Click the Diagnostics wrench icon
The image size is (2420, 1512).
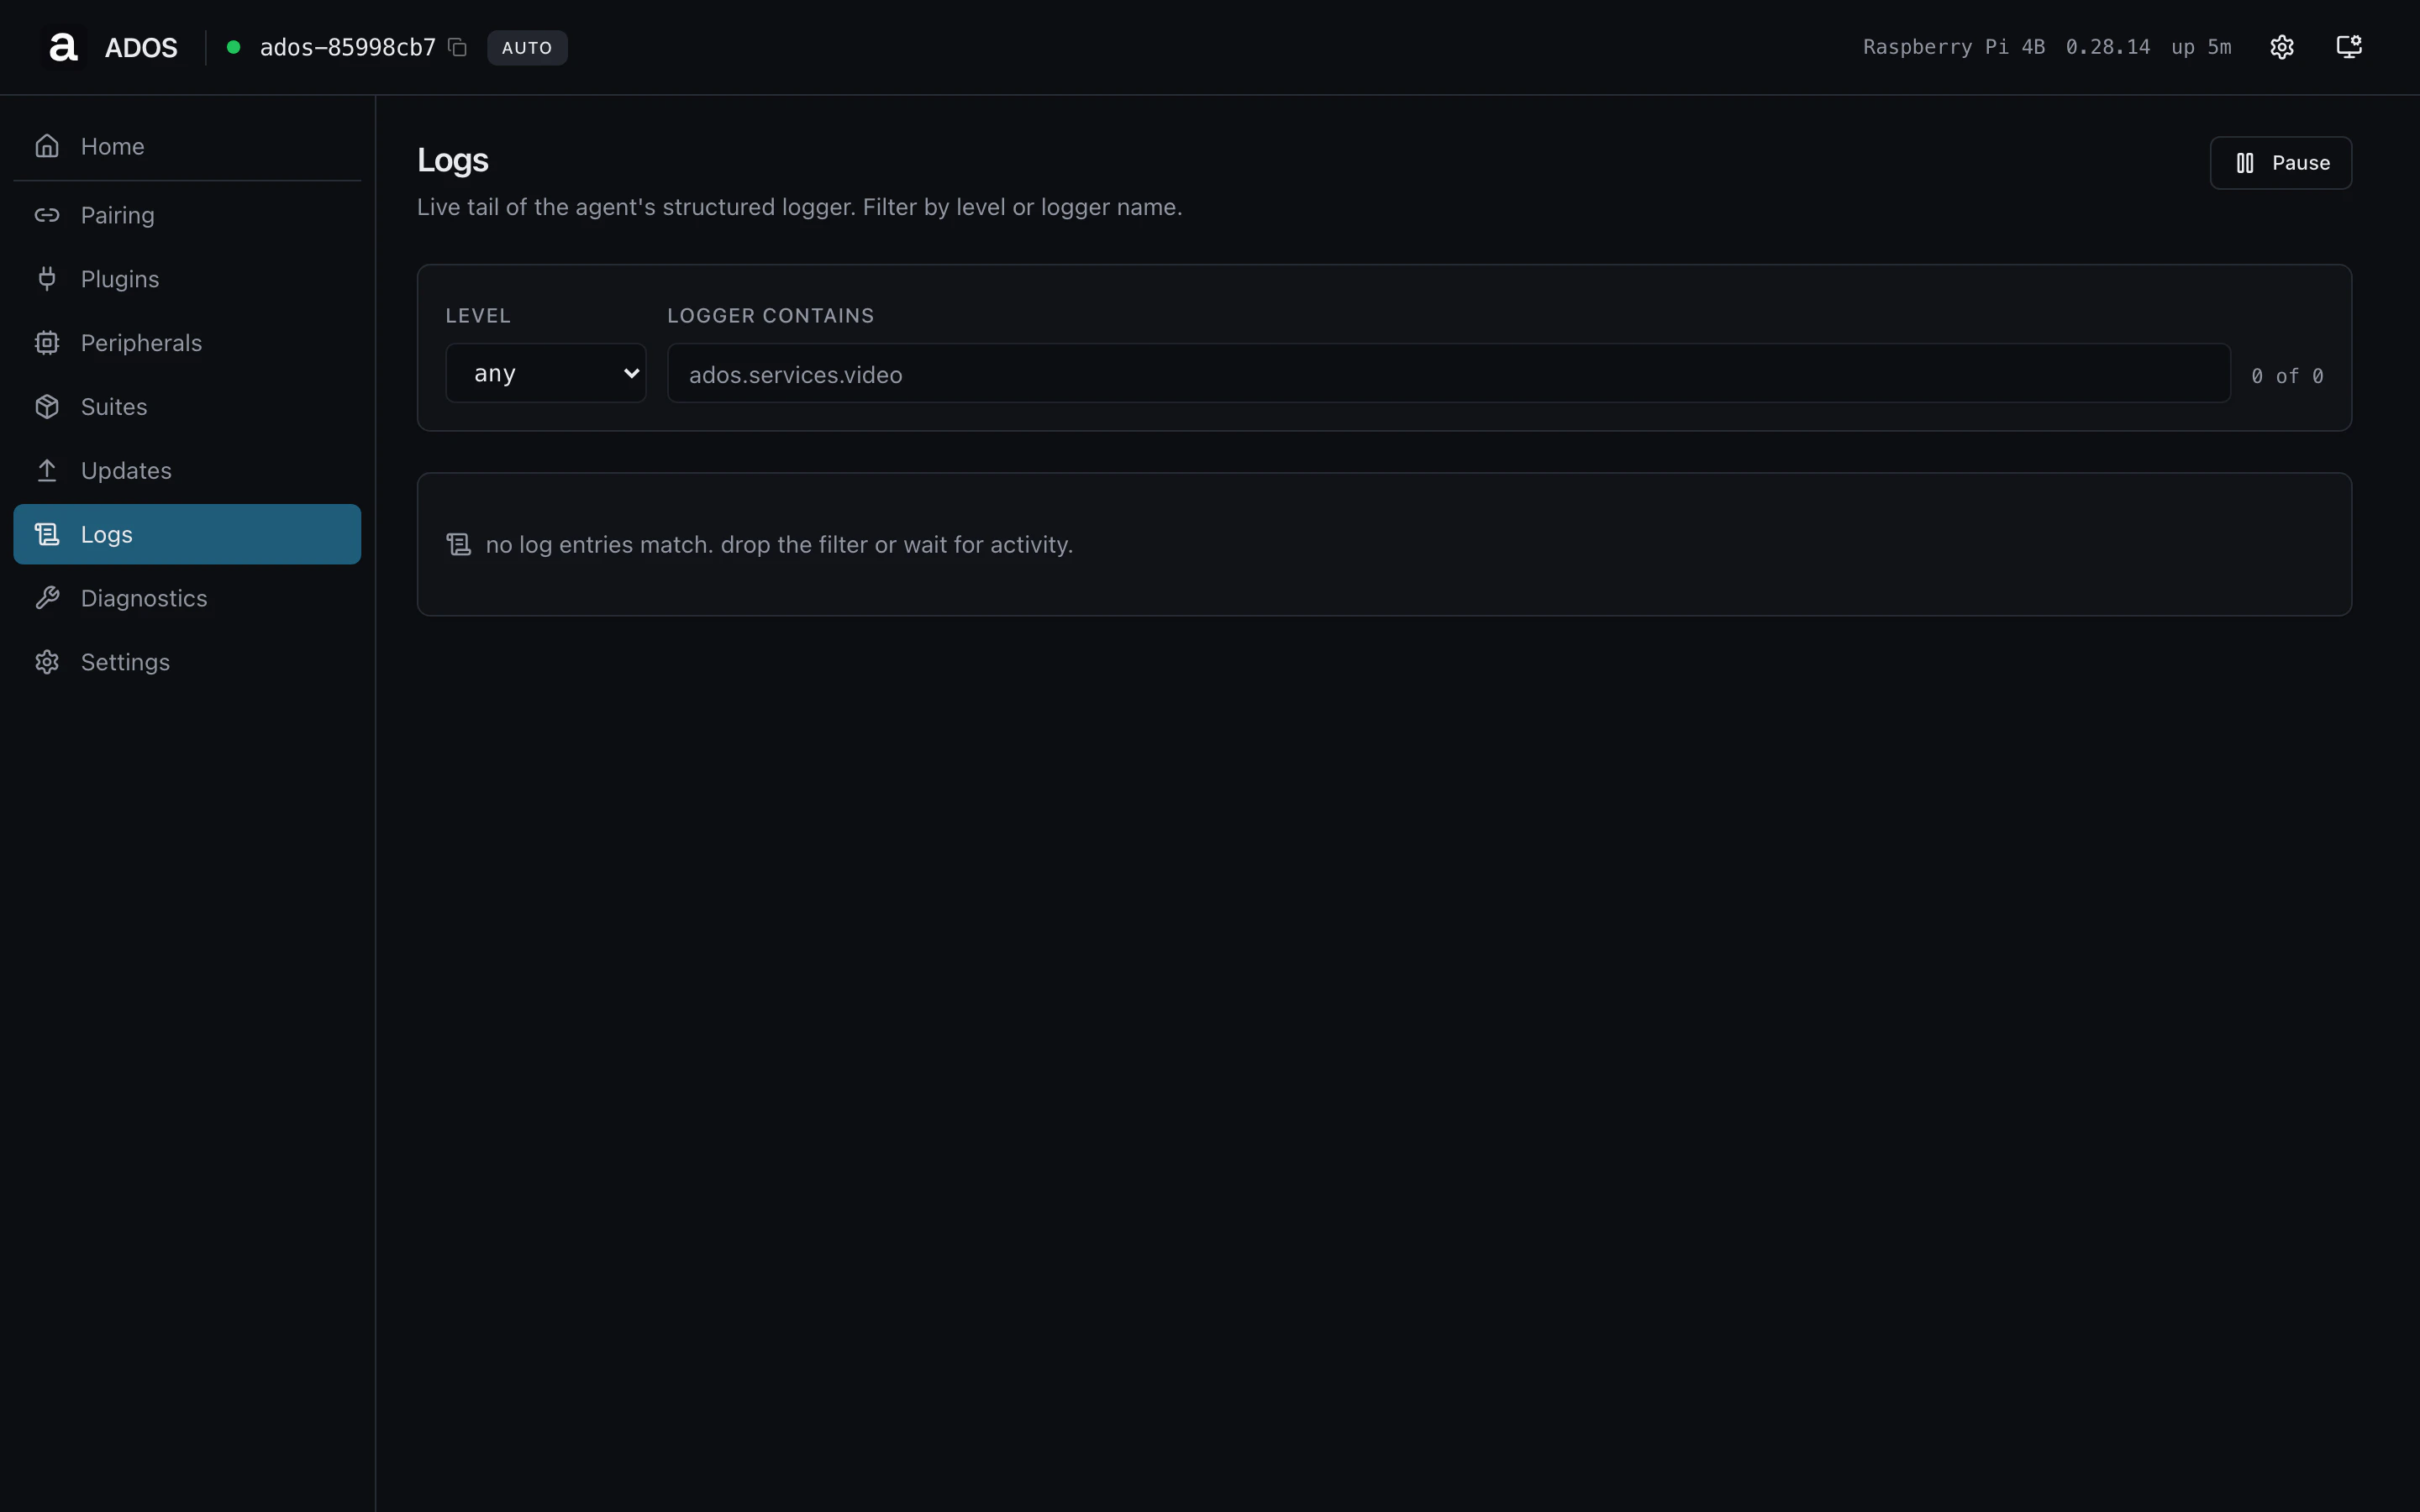(47, 598)
